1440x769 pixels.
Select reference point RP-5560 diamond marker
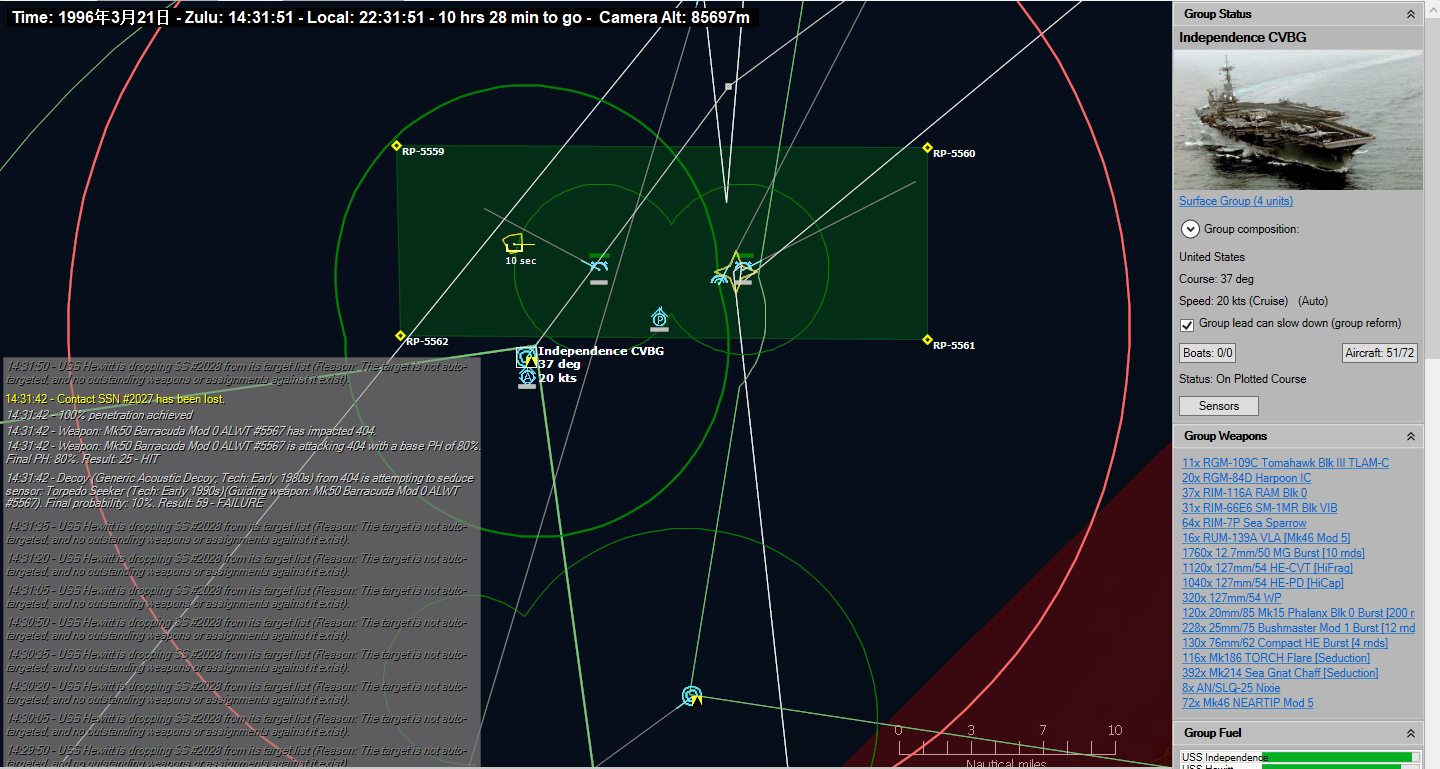coord(927,148)
